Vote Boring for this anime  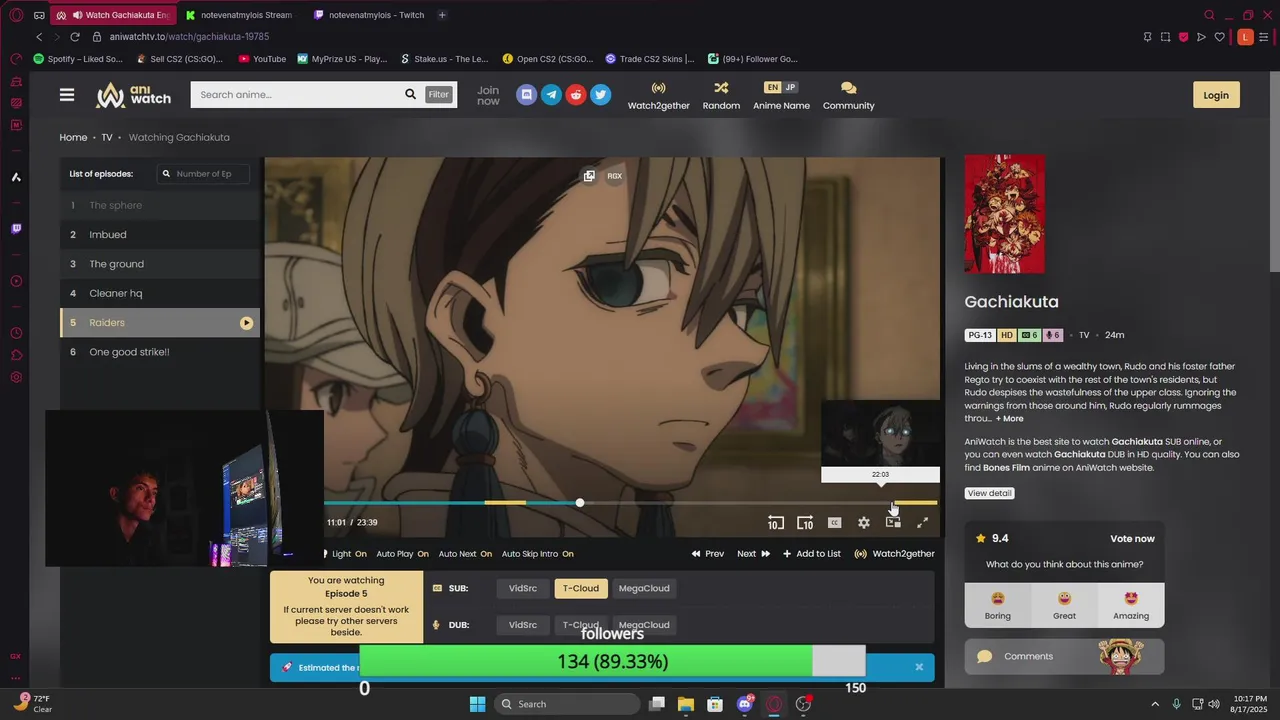[x=997, y=605]
